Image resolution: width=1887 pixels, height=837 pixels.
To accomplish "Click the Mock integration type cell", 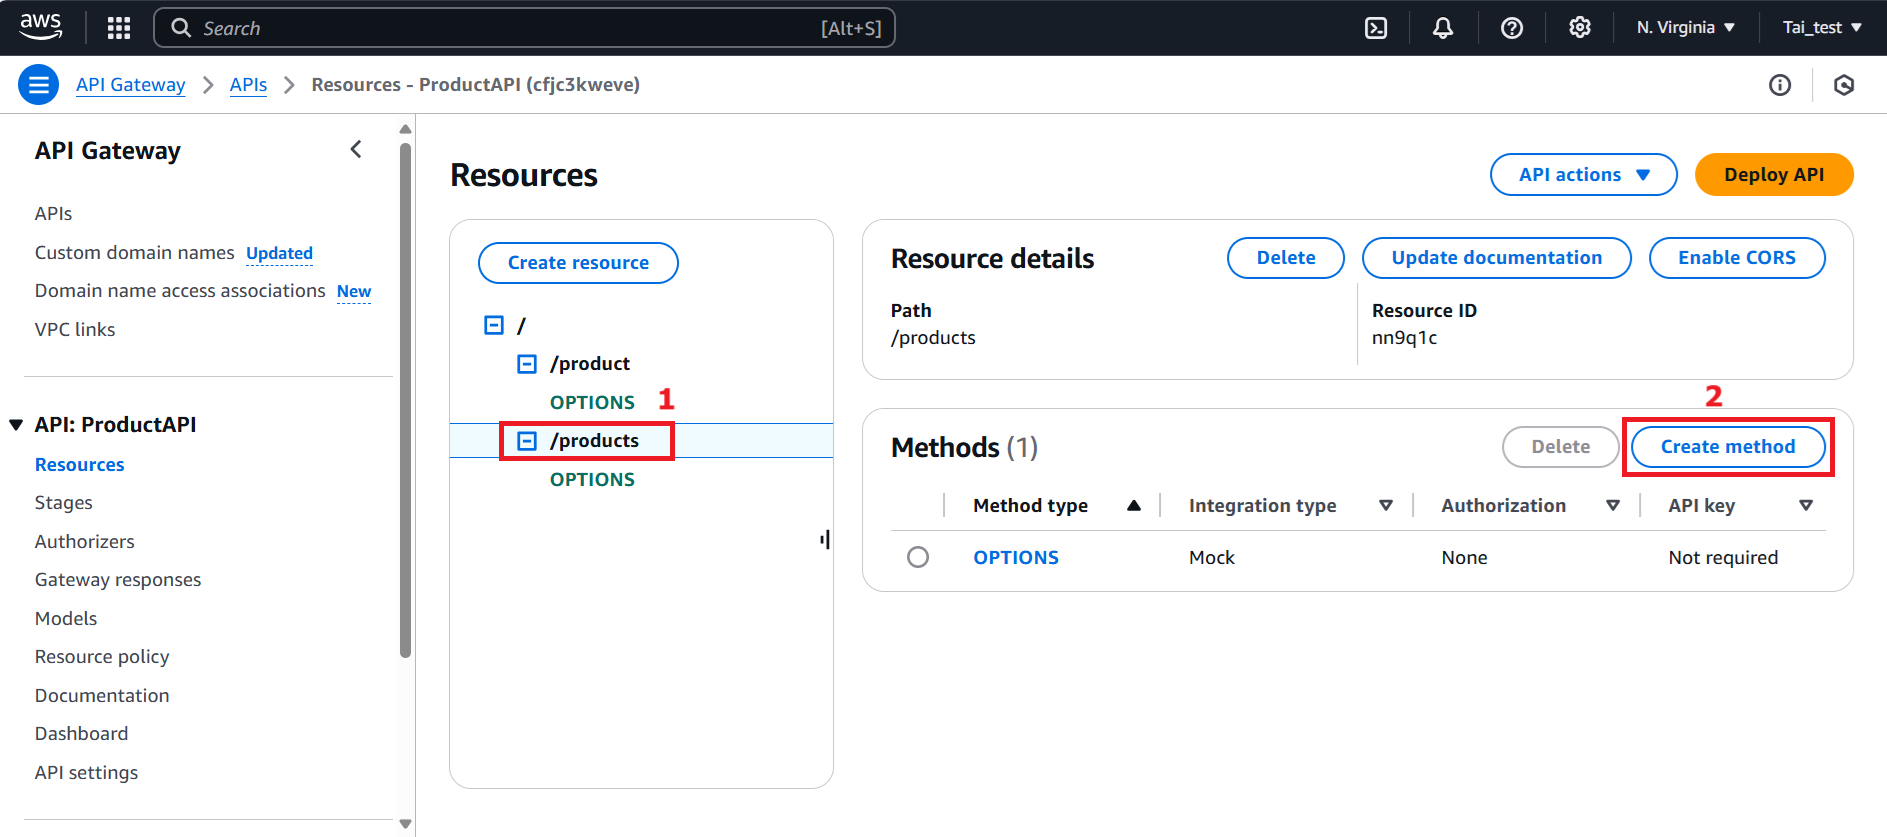I will [x=1212, y=558].
